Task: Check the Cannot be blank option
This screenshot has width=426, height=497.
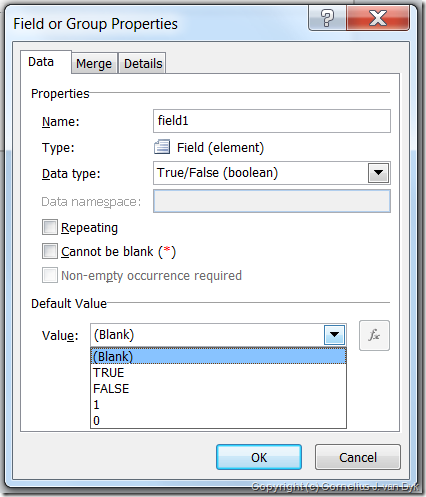Action: pyautogui.click(x=50, y=251)
